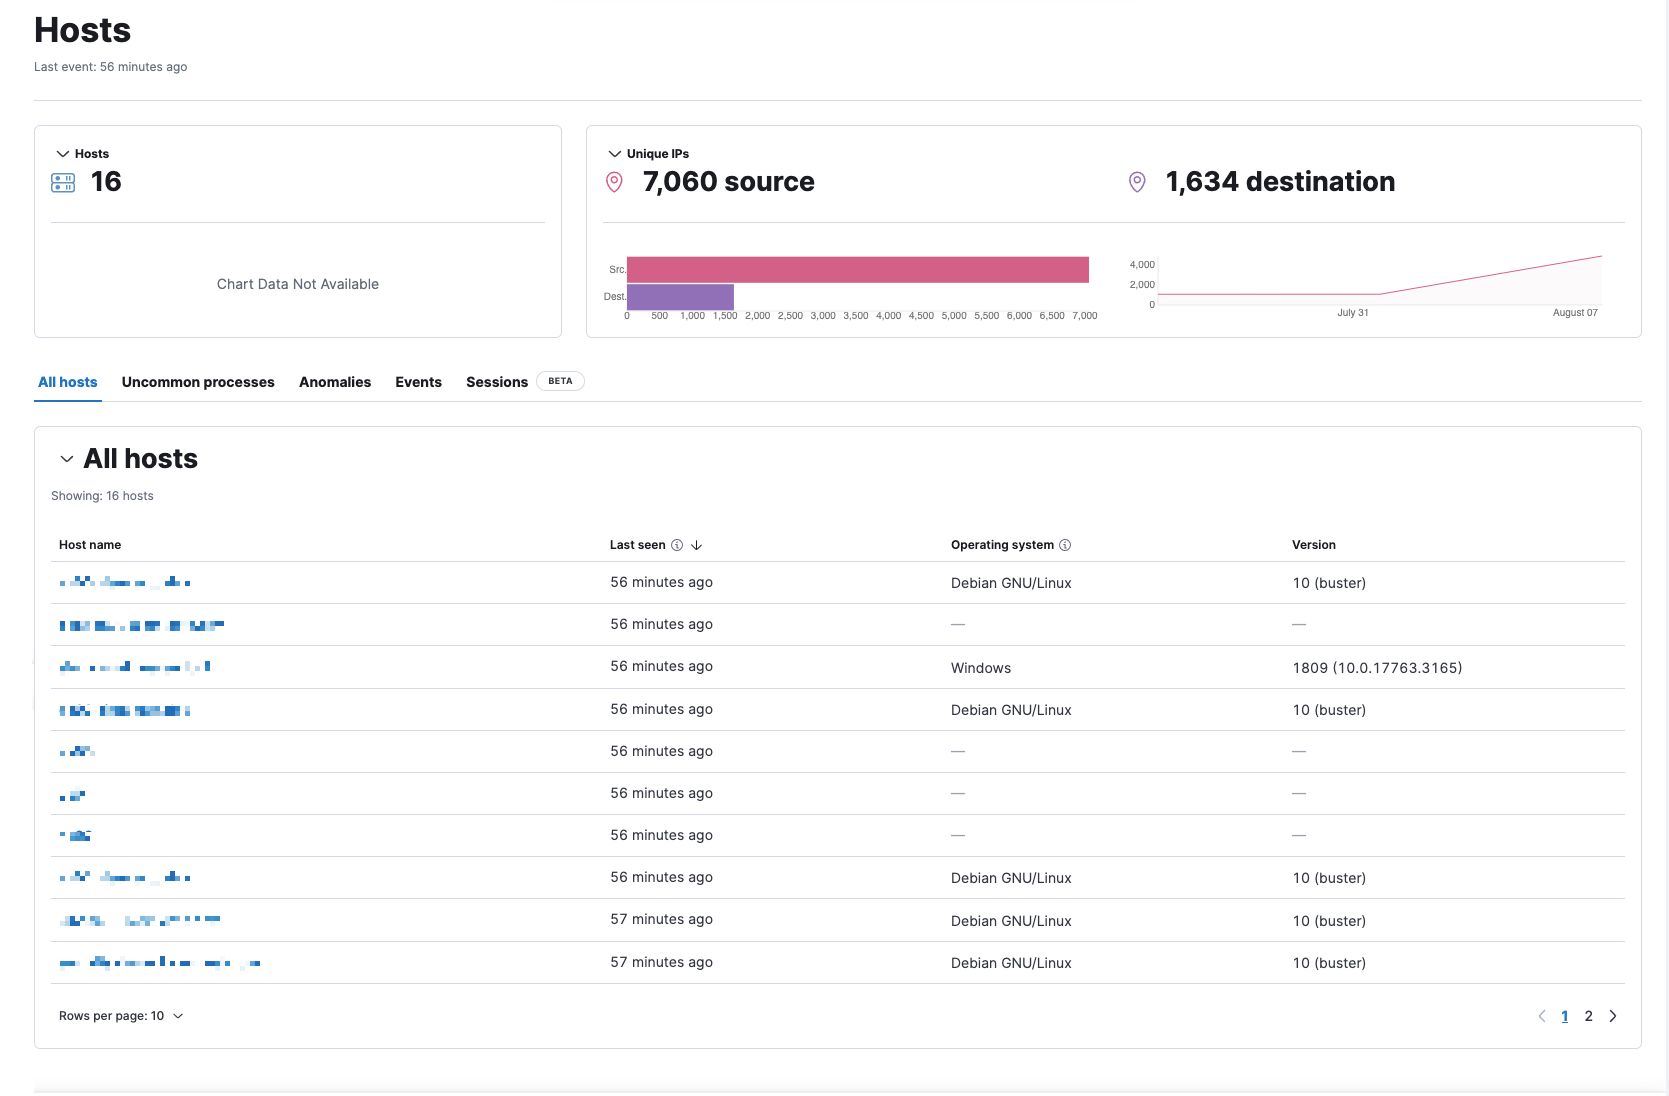Go to page 2 of the hosts table

tap(1589, 1015)
